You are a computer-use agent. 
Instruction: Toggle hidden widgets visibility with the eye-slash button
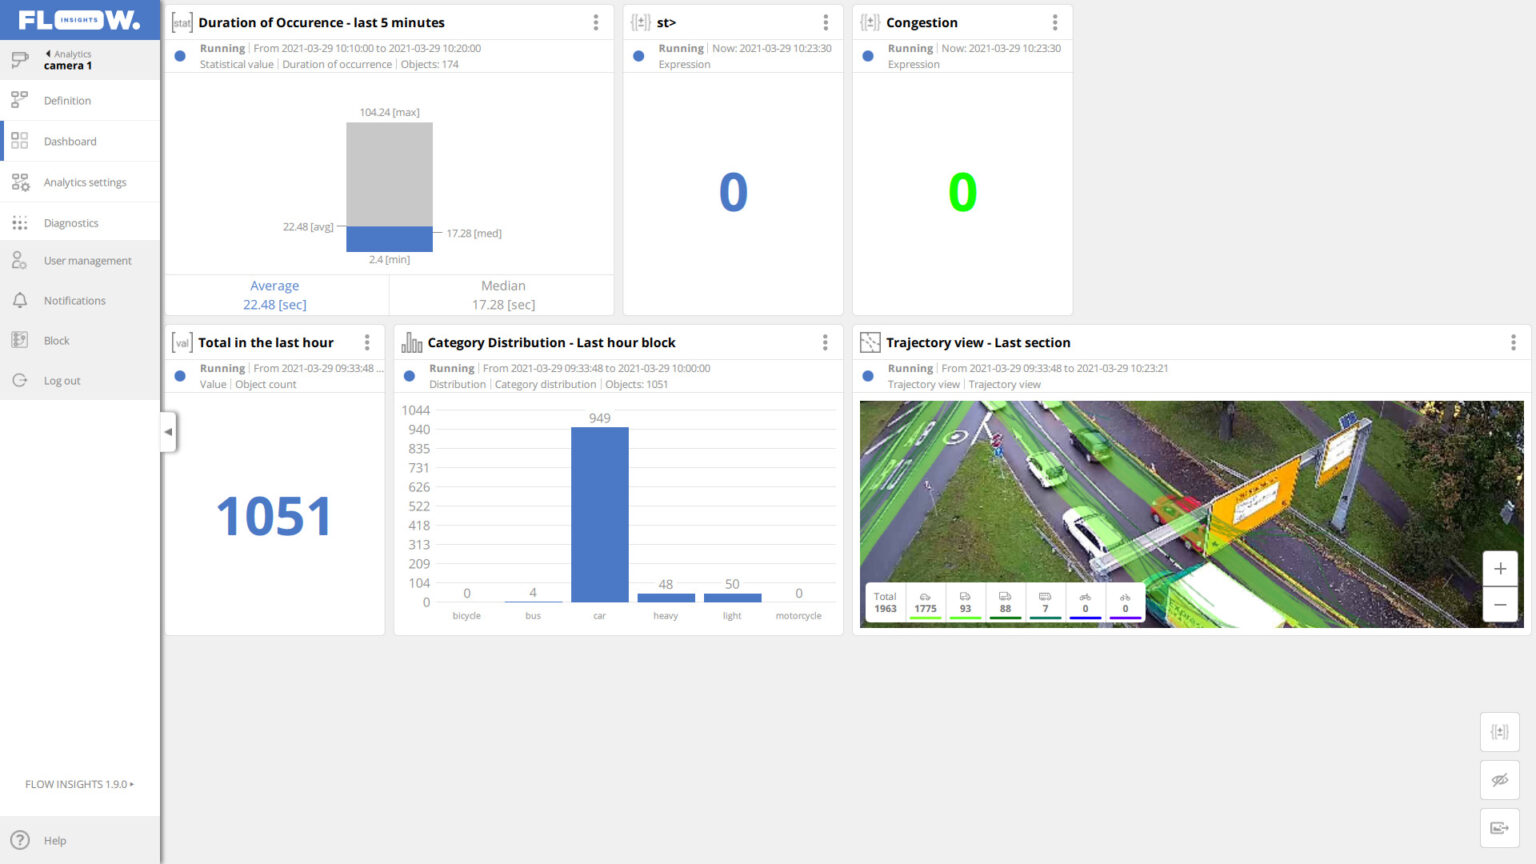[x=1499, y=779]
